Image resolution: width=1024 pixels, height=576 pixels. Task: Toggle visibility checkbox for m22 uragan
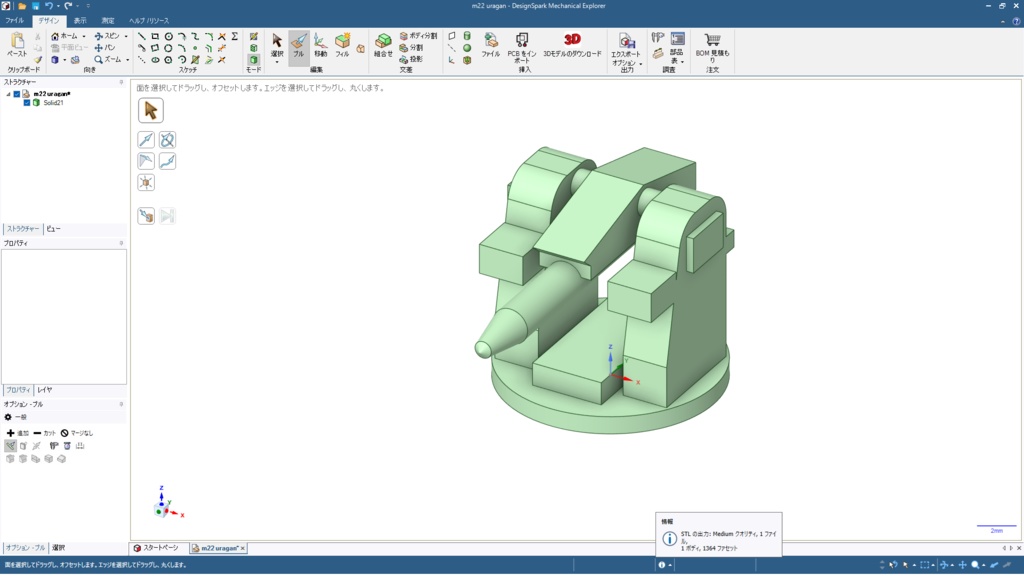coord(17,94)
